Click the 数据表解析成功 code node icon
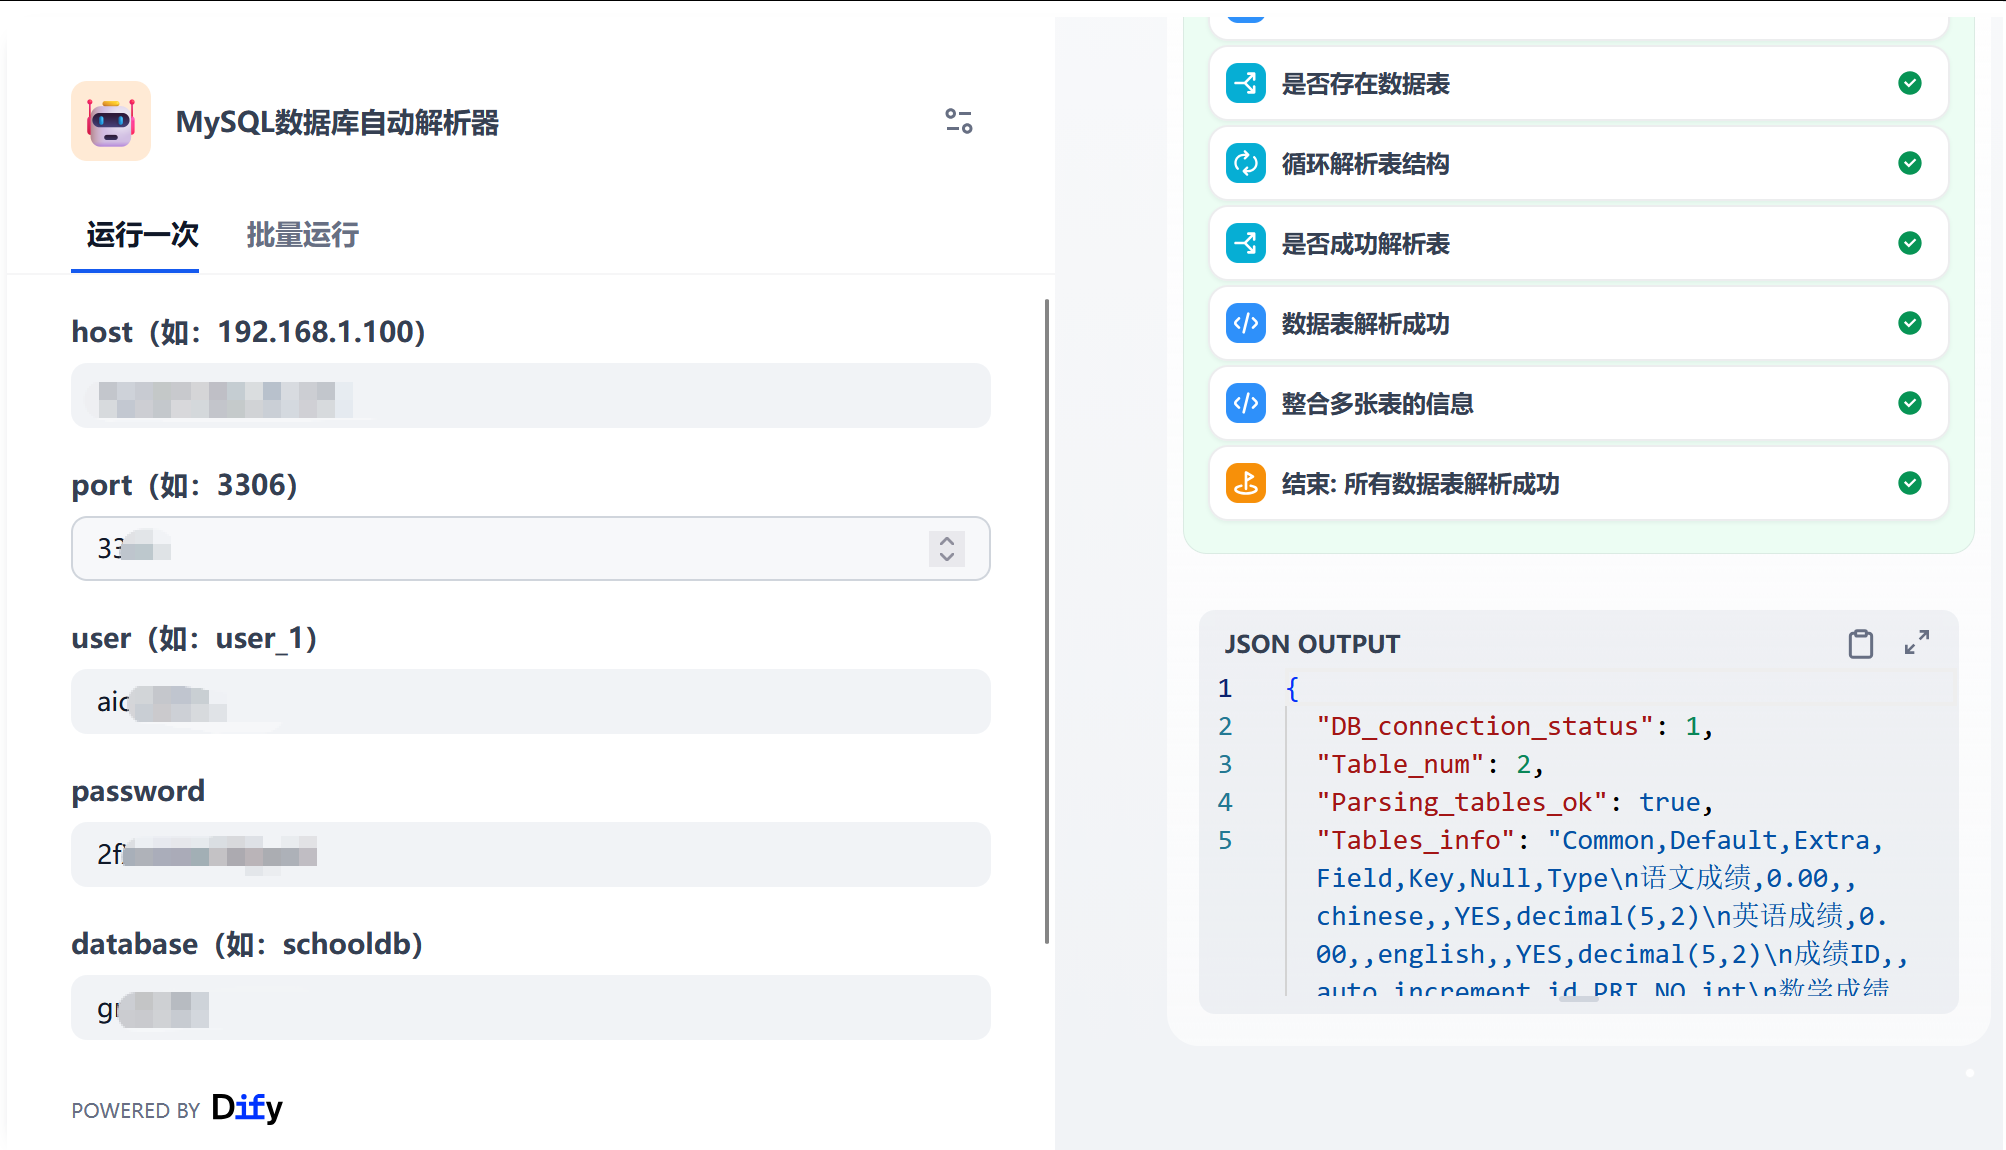 click(x=1245, y=324)
